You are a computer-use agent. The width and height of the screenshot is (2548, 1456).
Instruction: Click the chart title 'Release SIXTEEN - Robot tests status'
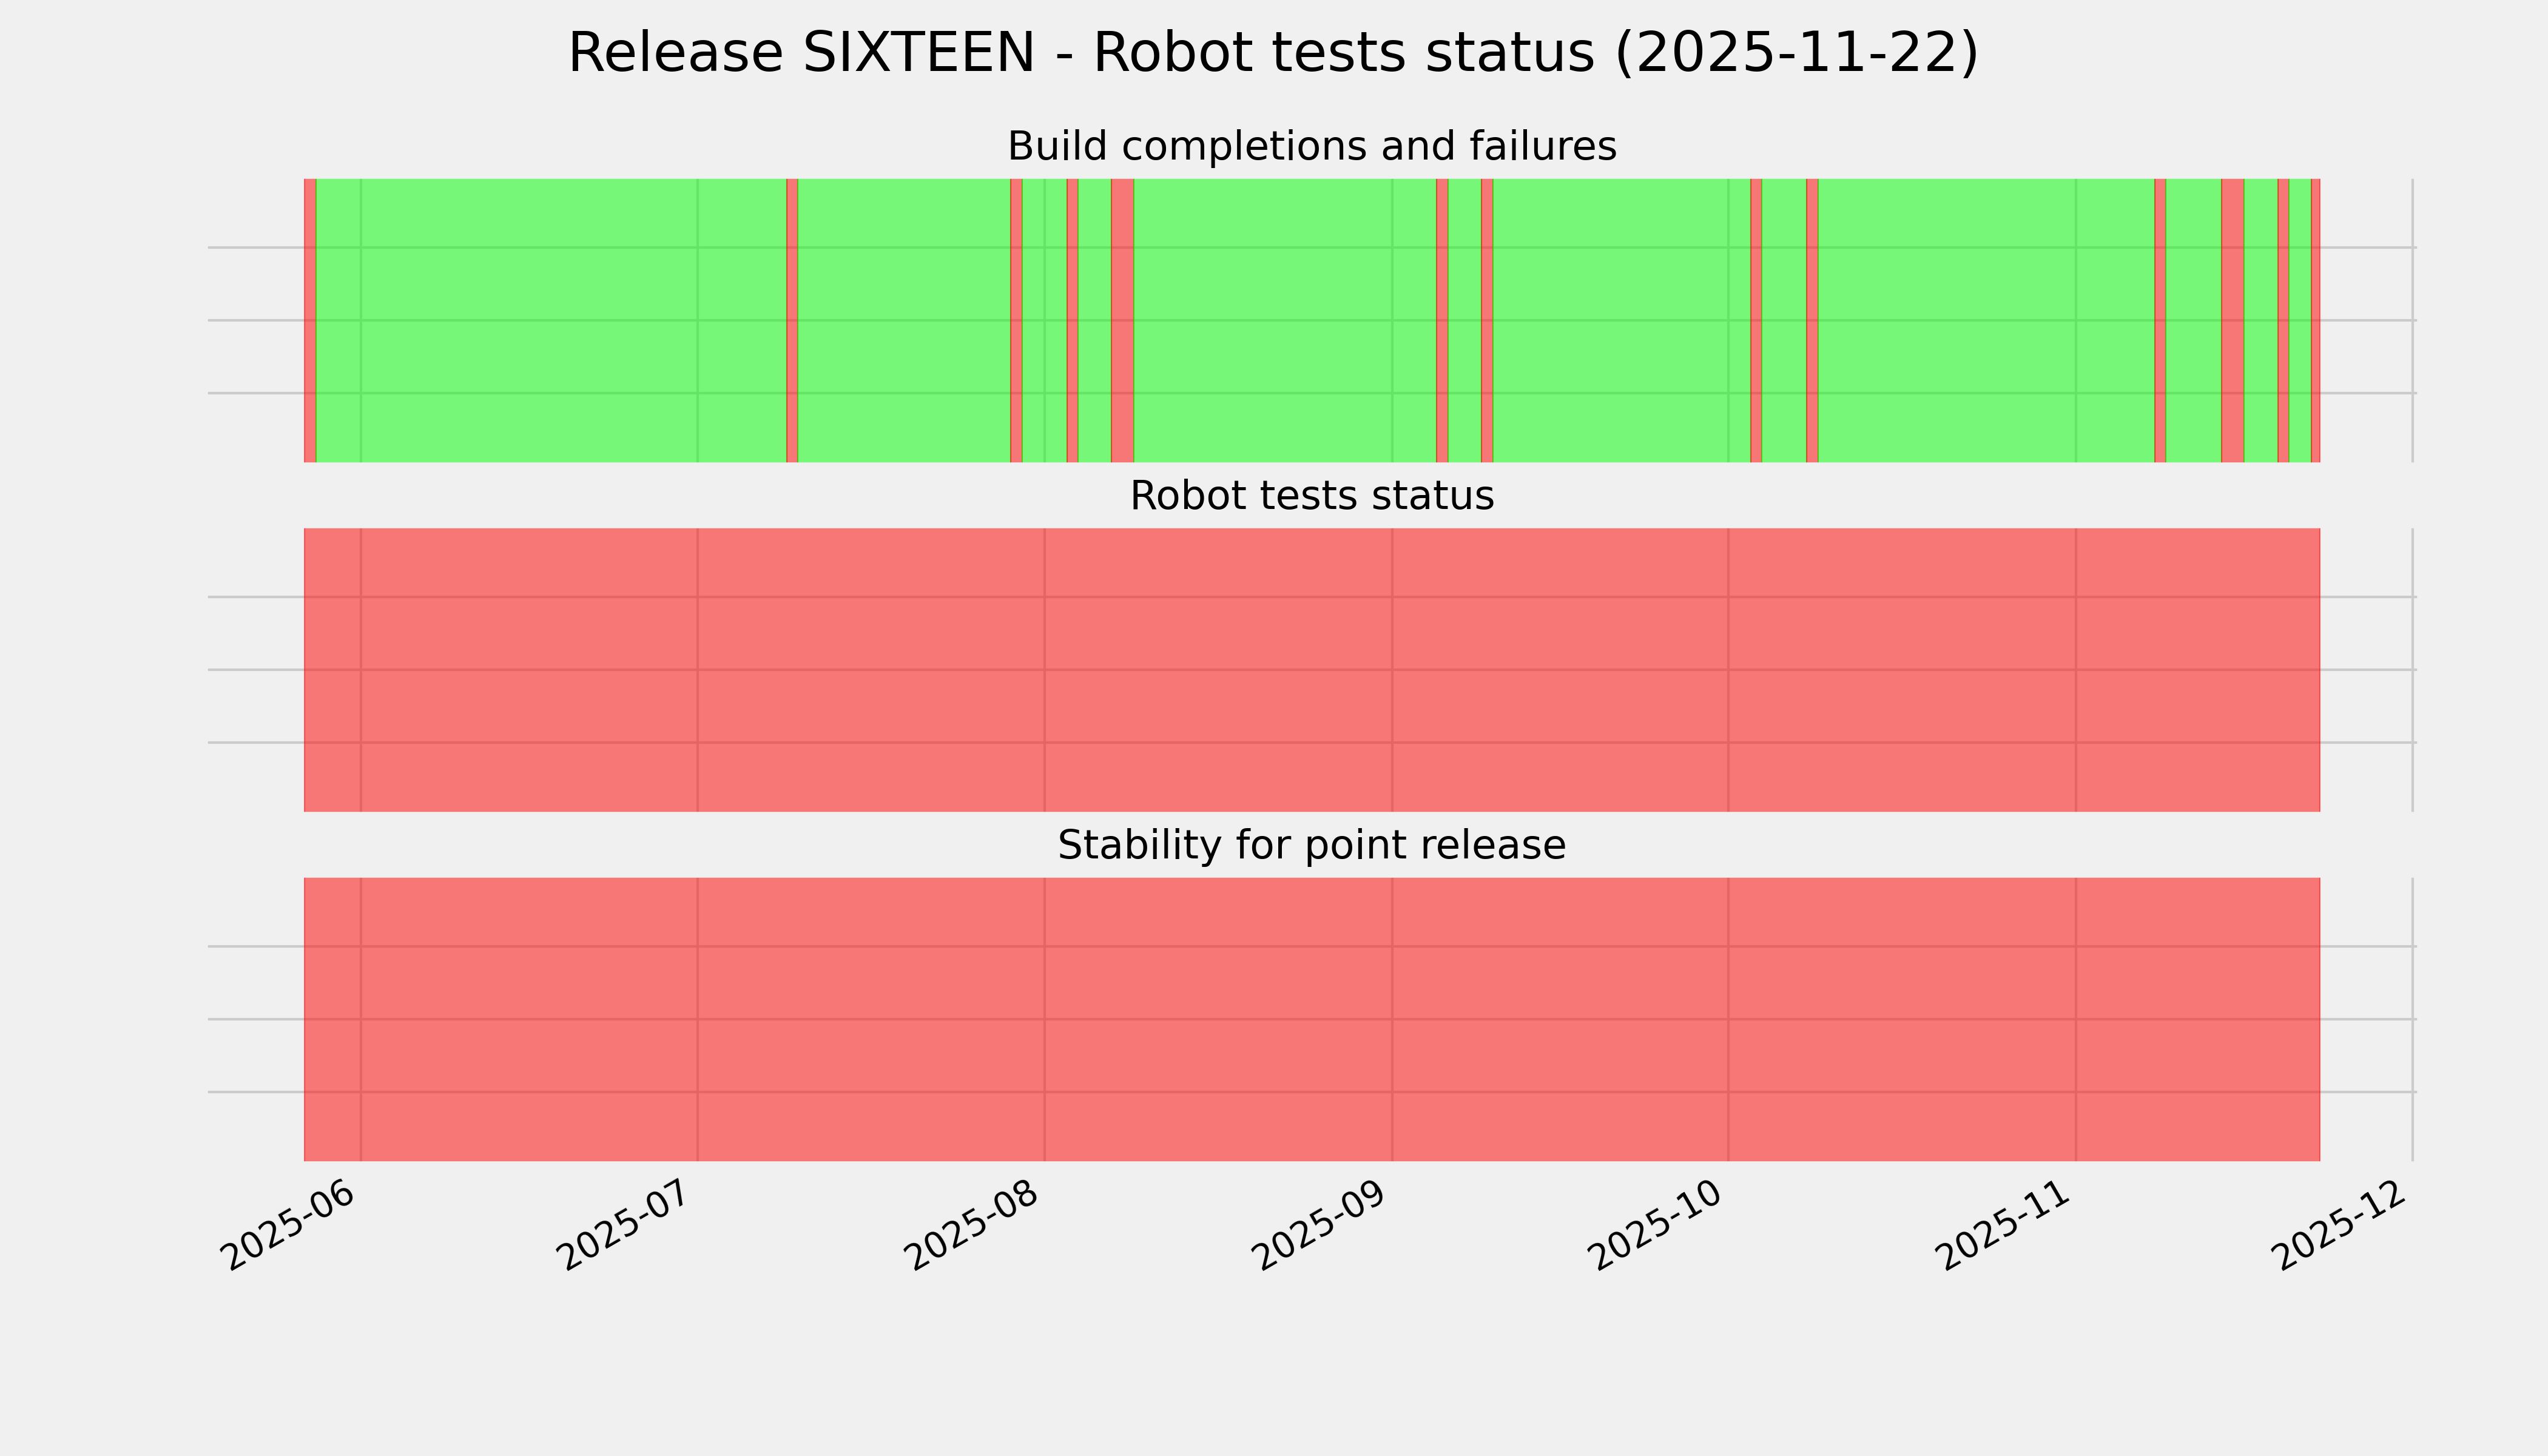pyautogui.click(x=1272, y=53)
